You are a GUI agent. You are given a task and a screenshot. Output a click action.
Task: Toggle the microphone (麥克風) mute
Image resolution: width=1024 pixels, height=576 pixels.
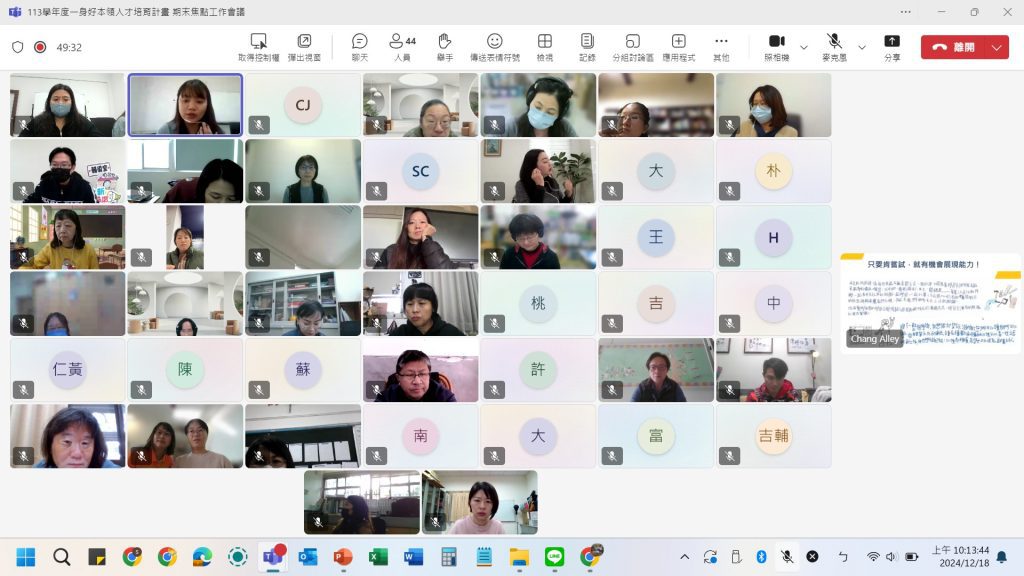[833, 46]
